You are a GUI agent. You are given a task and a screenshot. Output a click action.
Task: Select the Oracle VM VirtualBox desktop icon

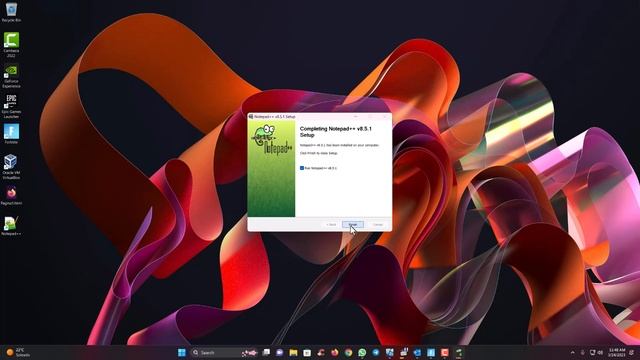point(11,167)
